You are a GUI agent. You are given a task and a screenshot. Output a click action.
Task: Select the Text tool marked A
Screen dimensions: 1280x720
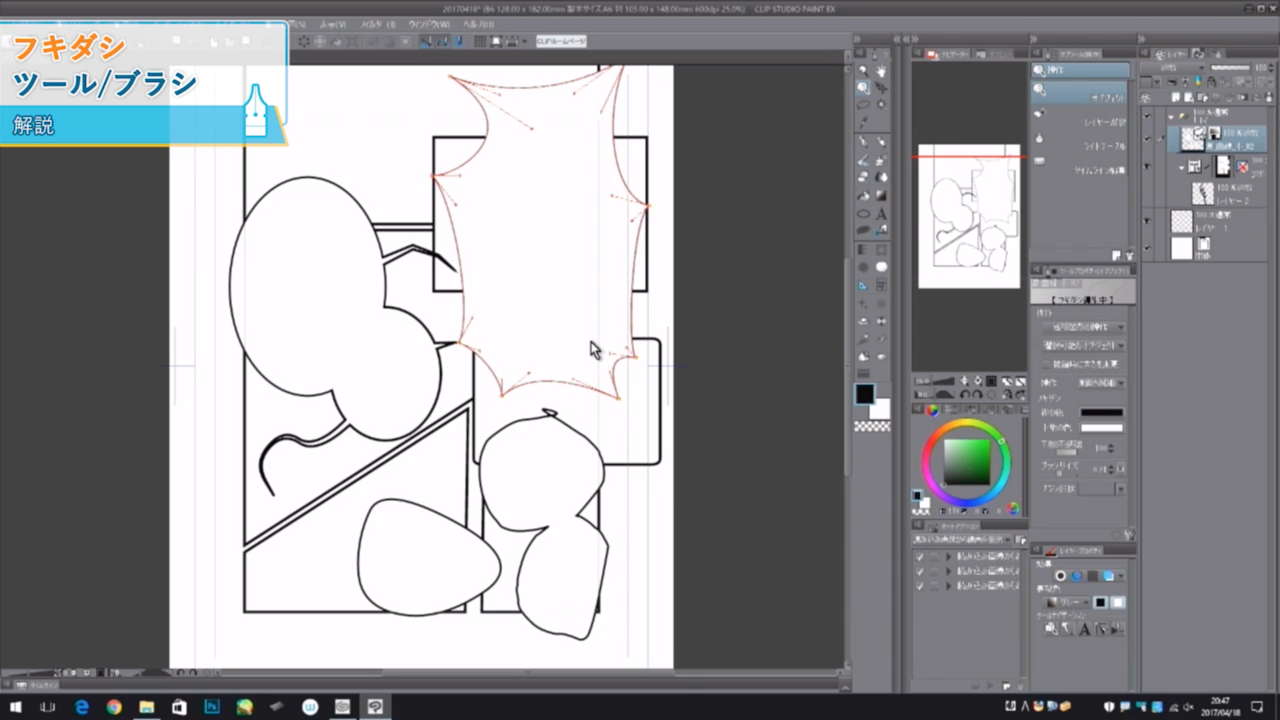tap(881, 213)
